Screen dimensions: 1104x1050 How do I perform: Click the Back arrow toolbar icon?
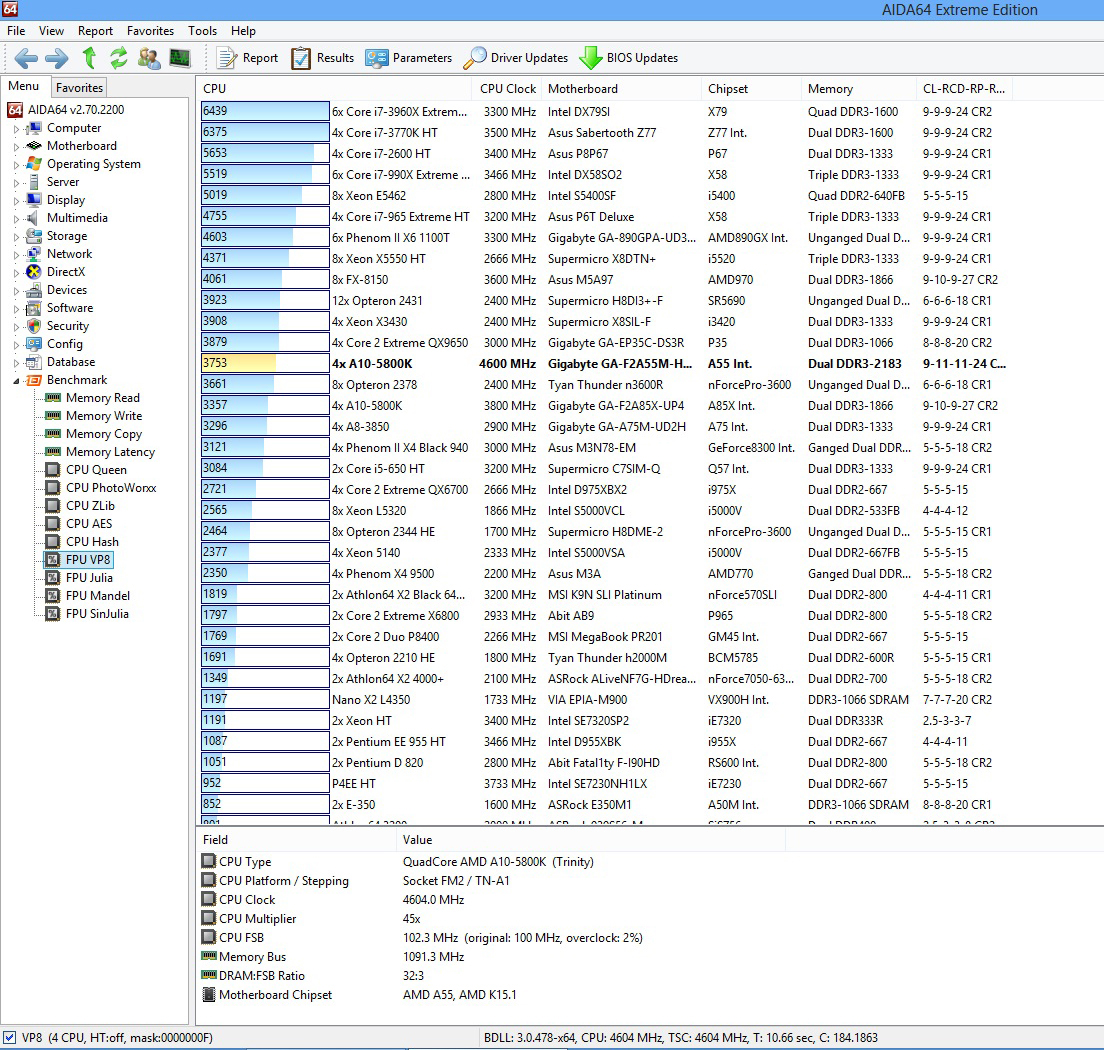coord(26,58)
